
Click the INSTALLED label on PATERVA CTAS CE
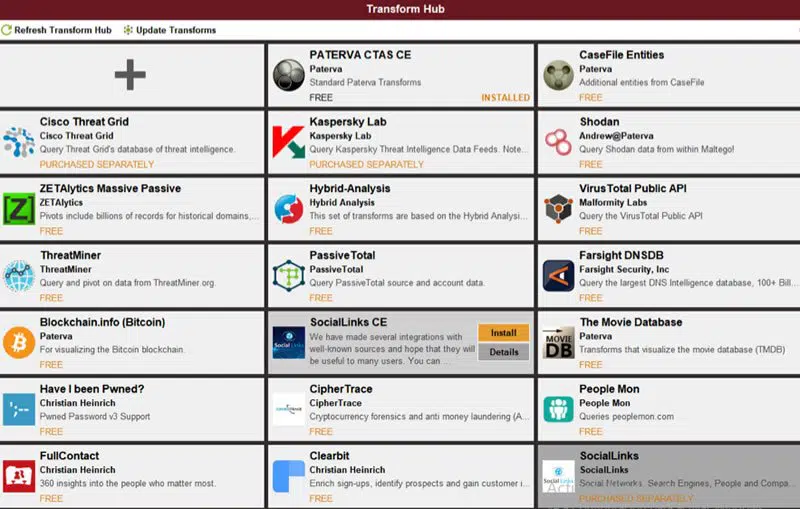505,97
